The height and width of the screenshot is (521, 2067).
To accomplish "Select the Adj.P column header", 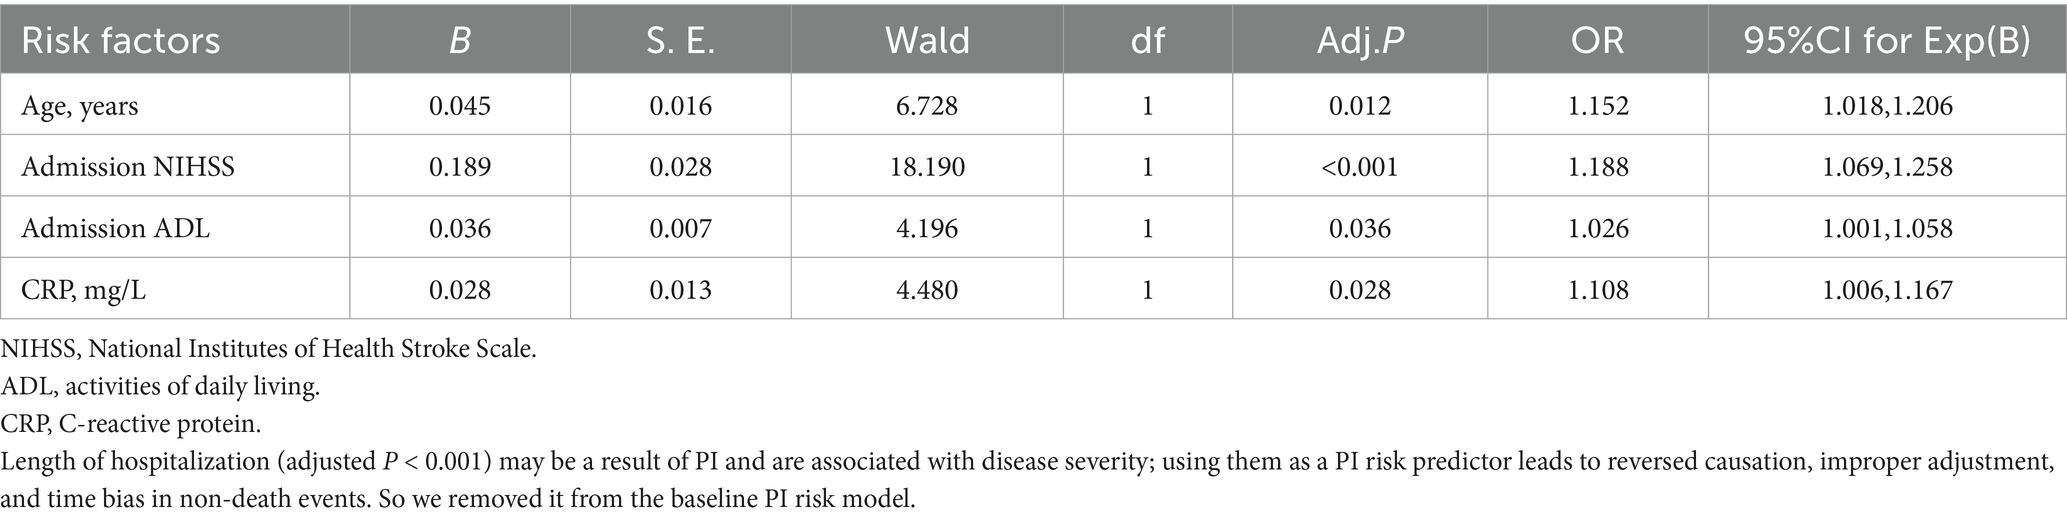I will (x=1360, y=41).
